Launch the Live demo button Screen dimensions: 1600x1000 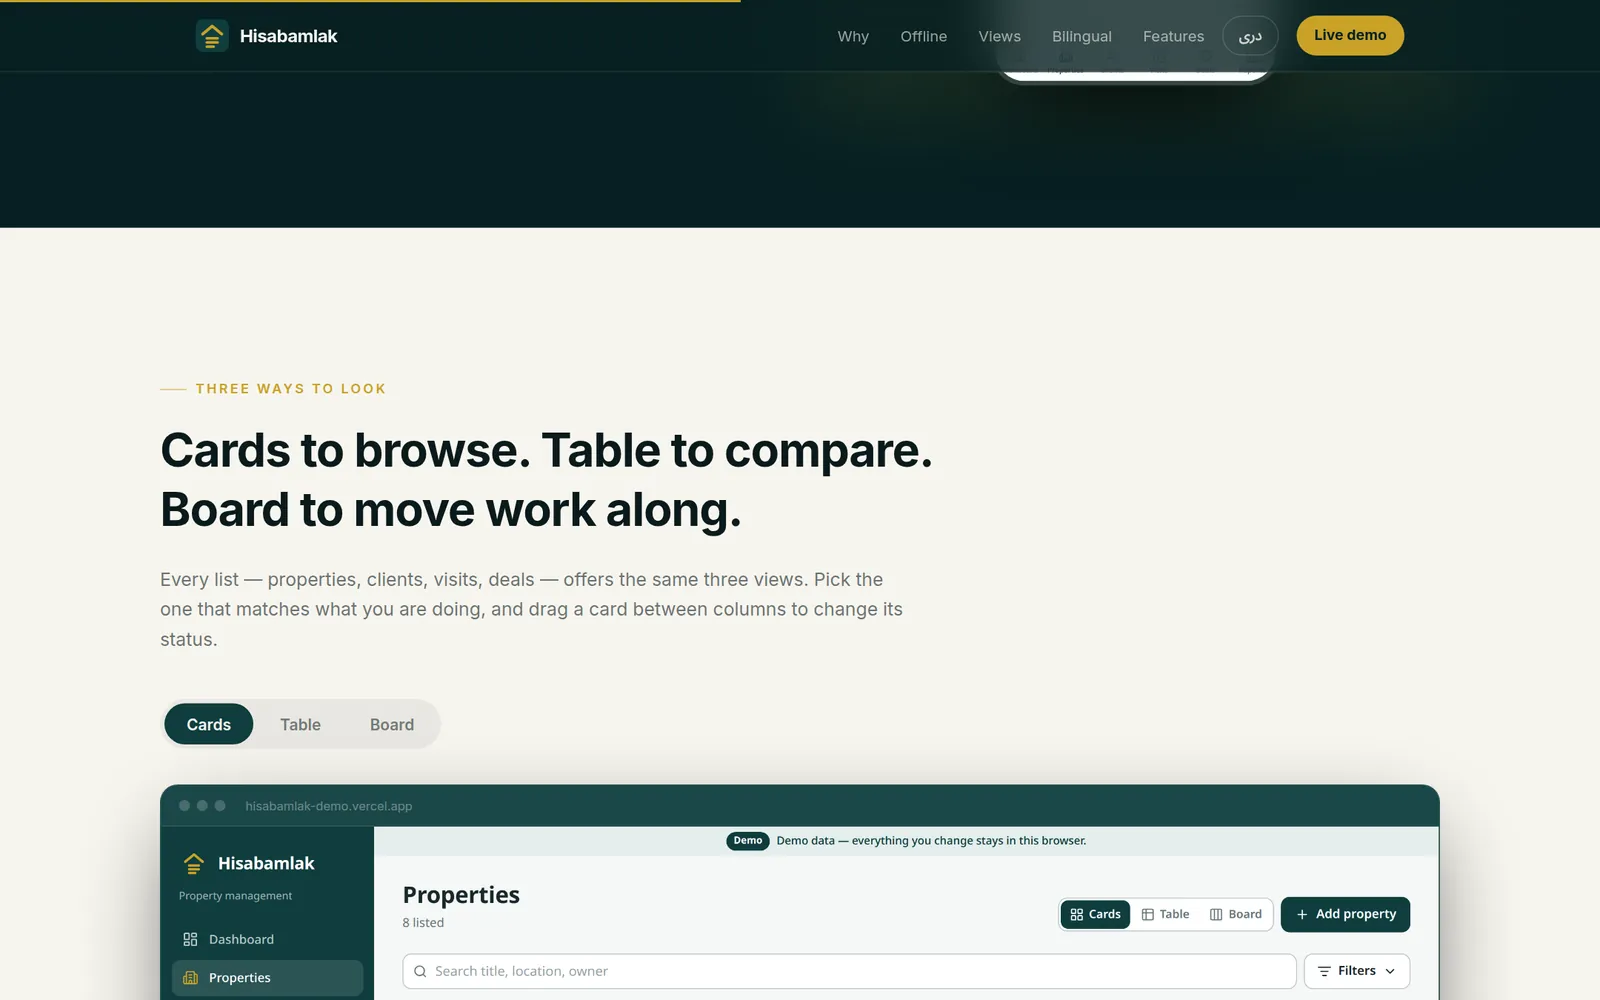coord(1350,35)
